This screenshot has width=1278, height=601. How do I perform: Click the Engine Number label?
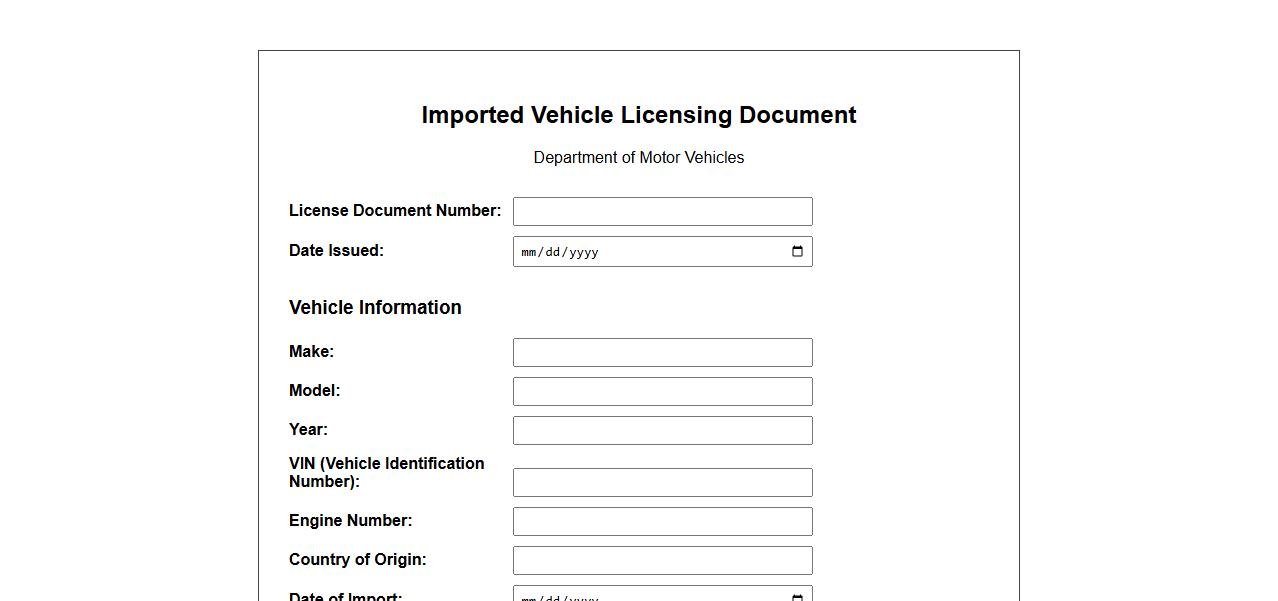click(350, 521)
